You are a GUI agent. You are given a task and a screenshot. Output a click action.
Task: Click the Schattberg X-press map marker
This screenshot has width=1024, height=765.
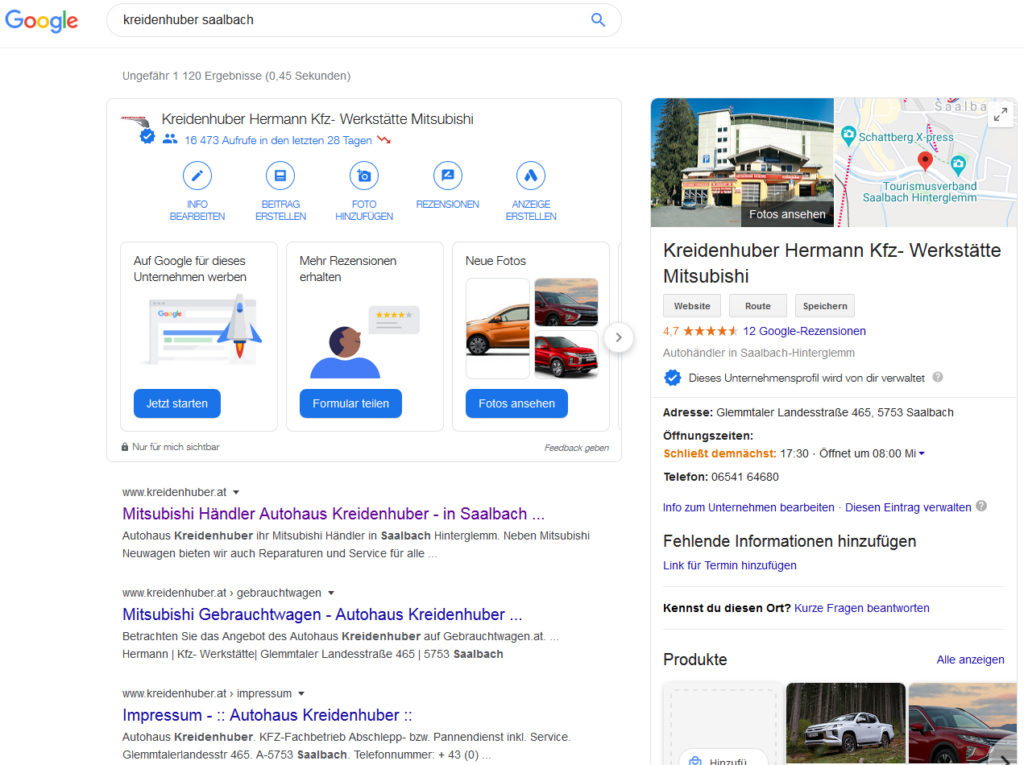pos(848,136)
